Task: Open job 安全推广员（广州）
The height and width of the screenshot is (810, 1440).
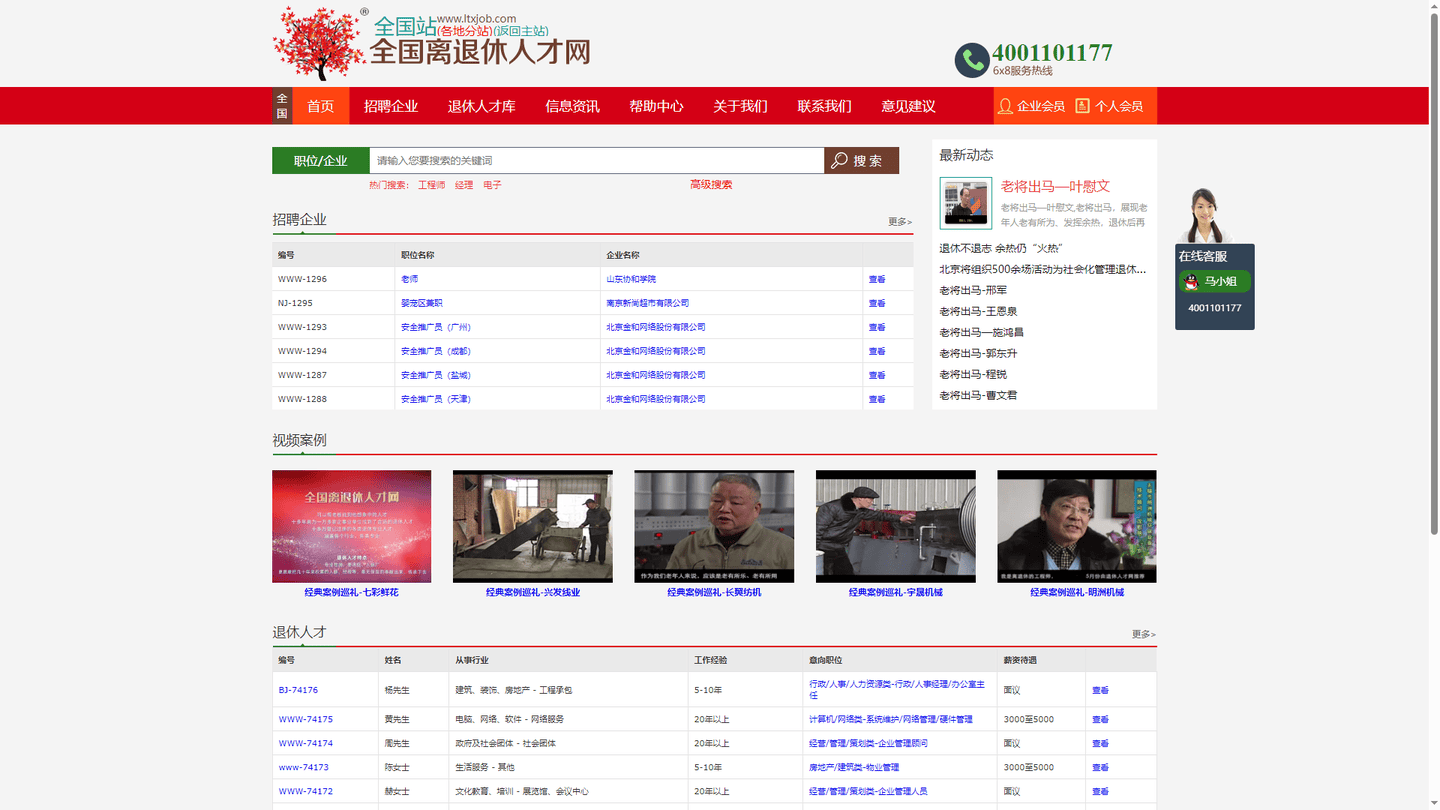Action: [x=436, y=327]
